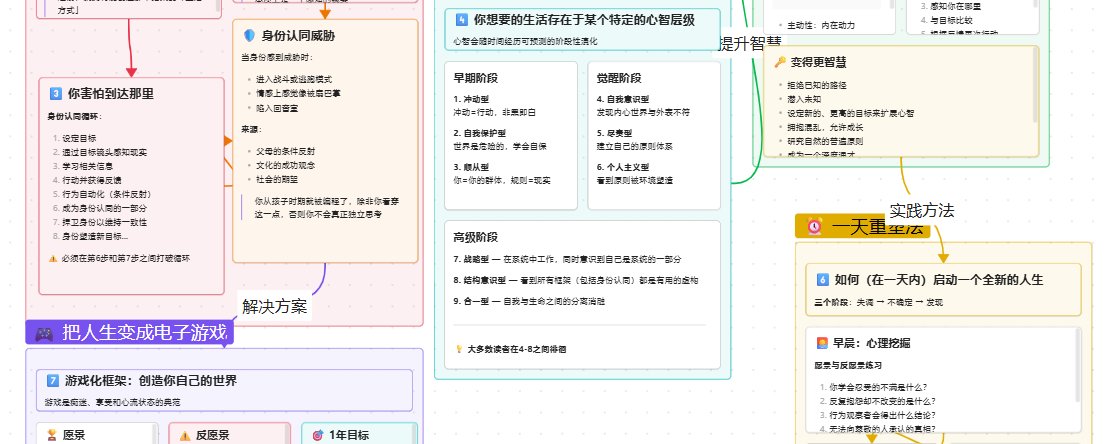The image size is (1110, 444).
Task: Click stage entry 3. 顺从型
Action: (471, 167)
